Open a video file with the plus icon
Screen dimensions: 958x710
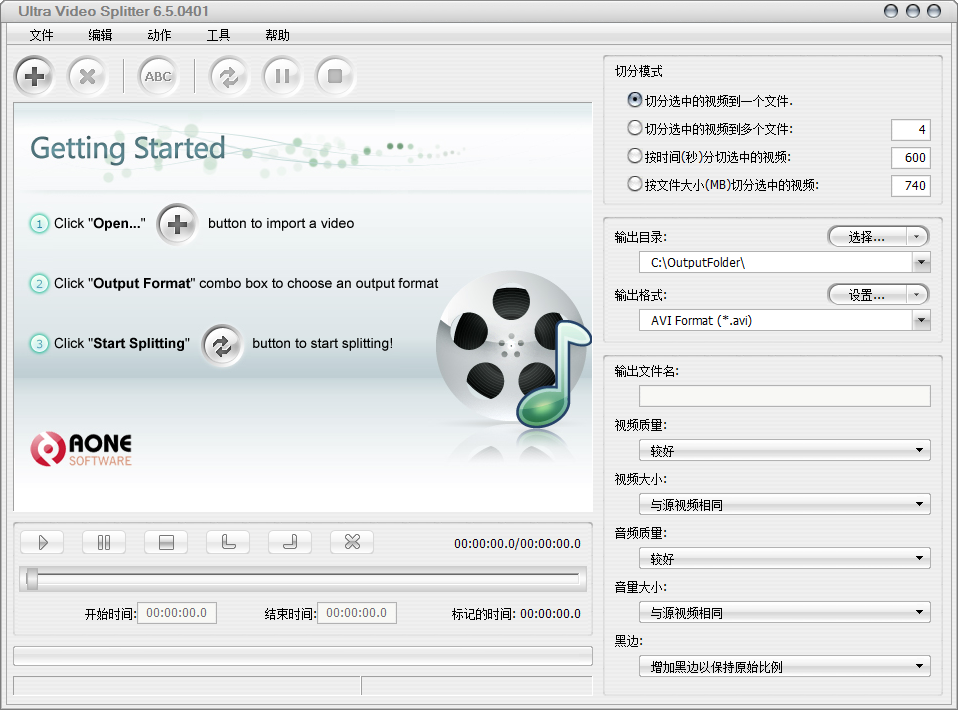tap(33, 76)
